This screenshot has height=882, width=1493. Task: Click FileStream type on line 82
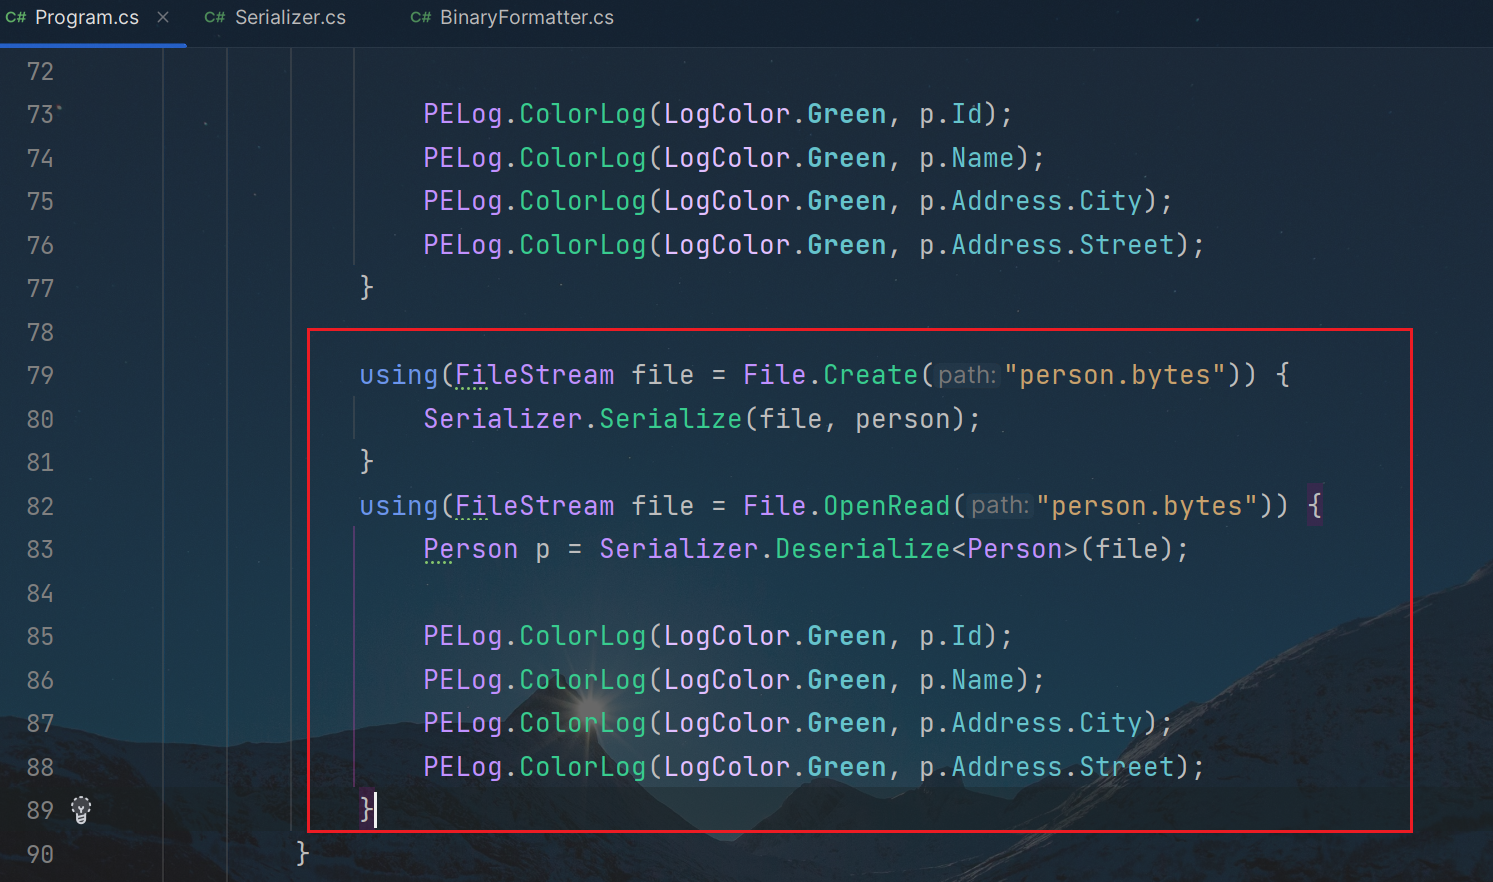(535, 506)
